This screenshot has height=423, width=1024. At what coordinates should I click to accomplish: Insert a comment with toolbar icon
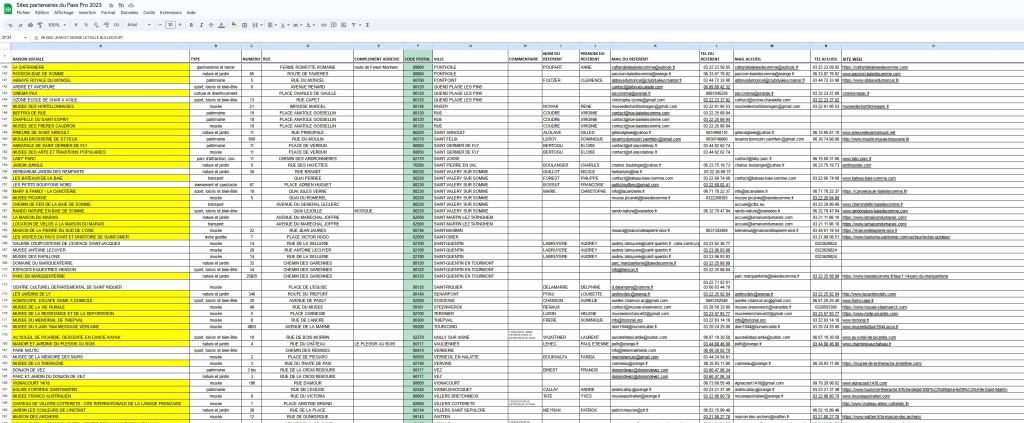coord(334,25)
